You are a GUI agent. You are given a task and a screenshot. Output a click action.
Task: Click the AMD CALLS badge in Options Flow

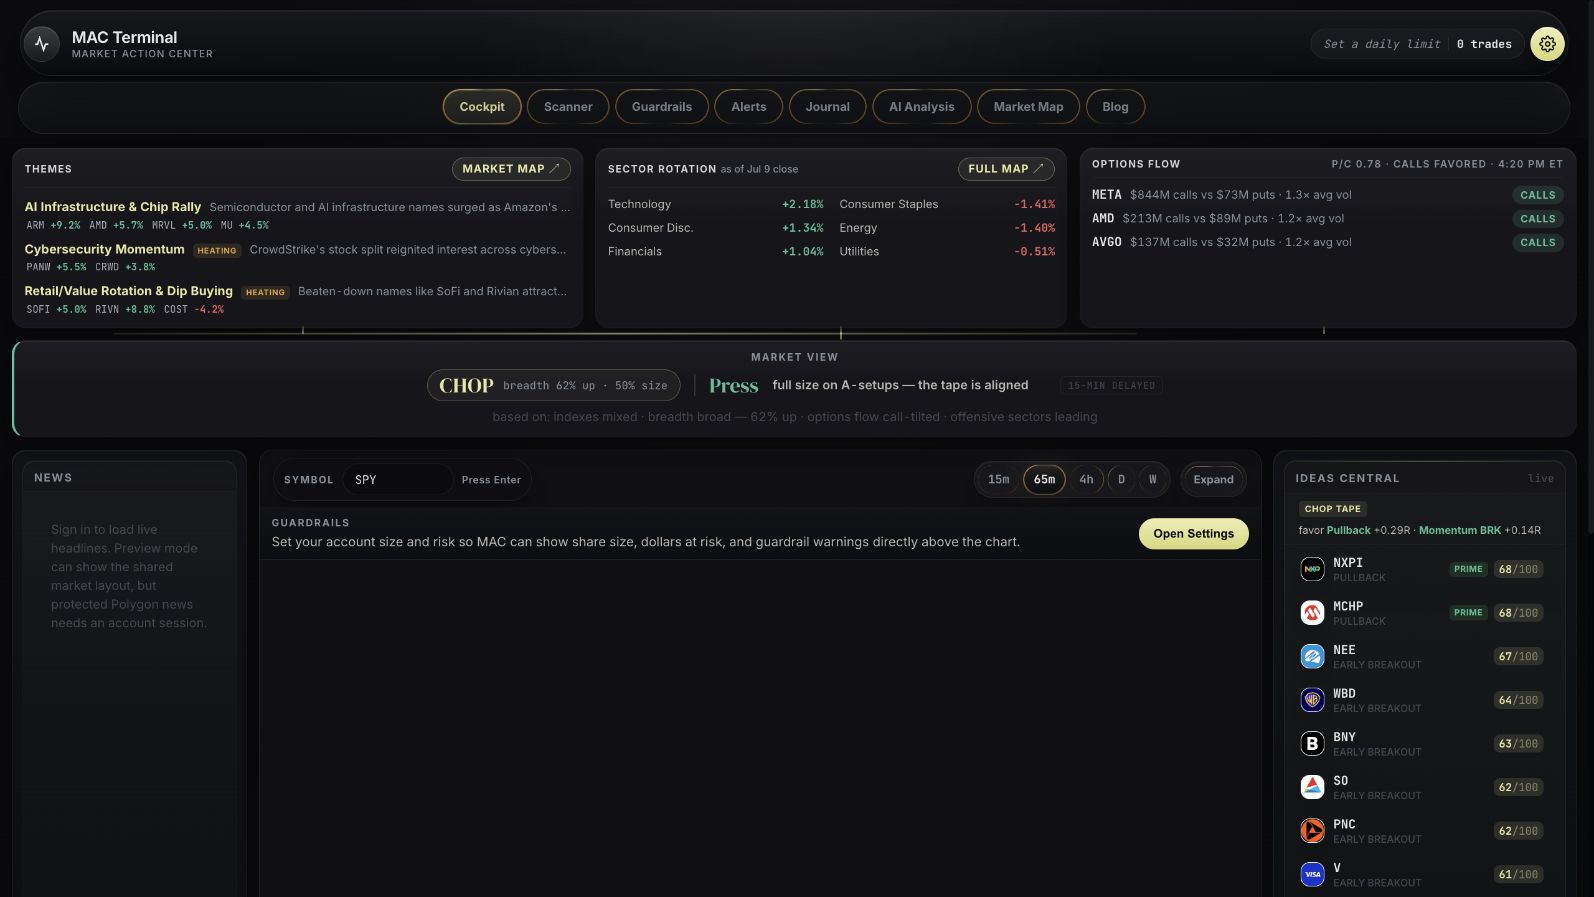1537,219
